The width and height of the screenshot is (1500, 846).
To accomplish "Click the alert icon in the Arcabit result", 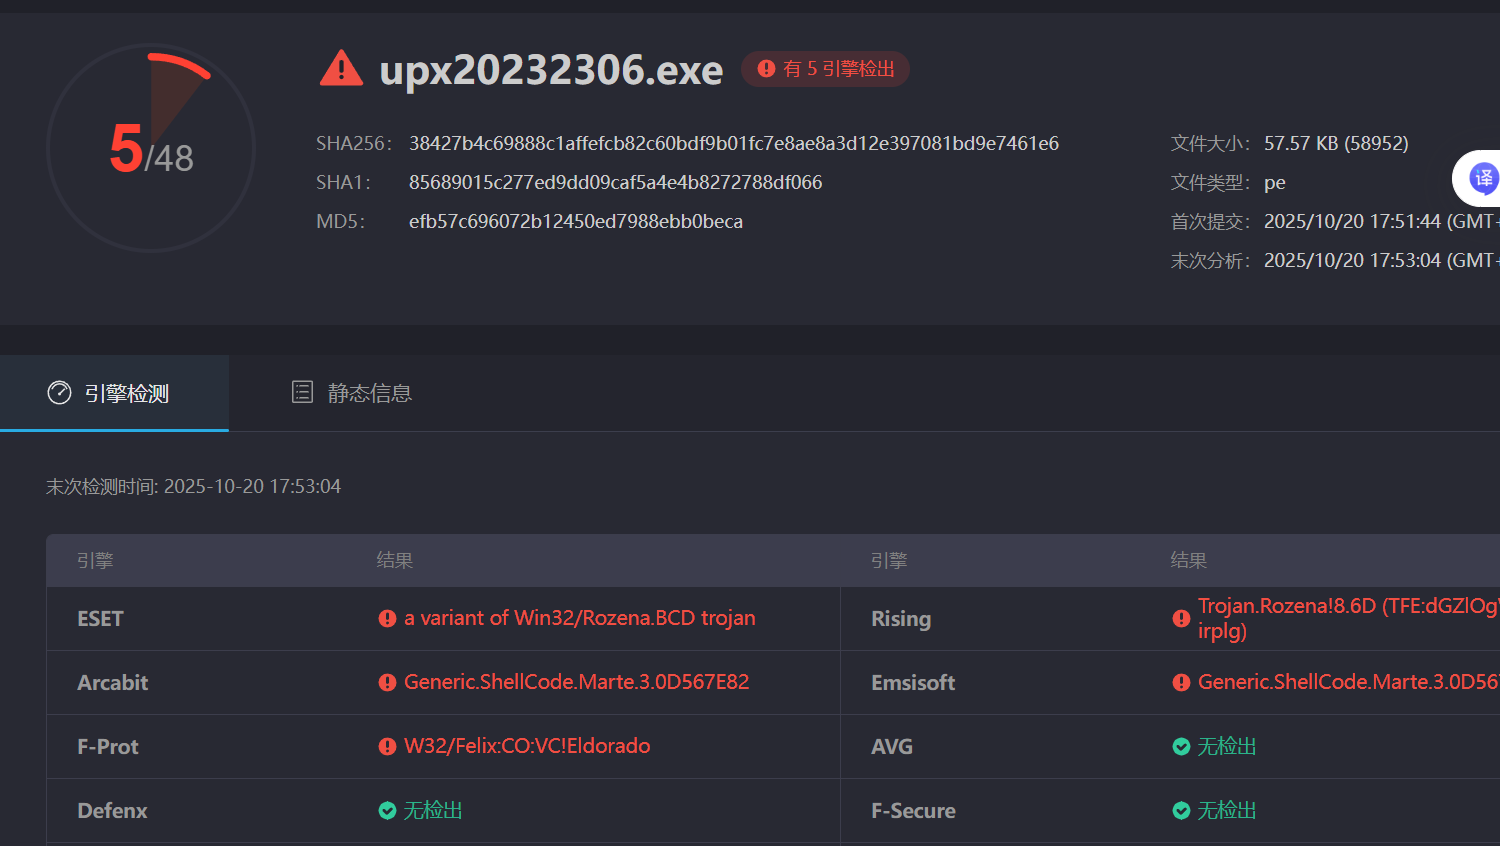I will [387, 683].
